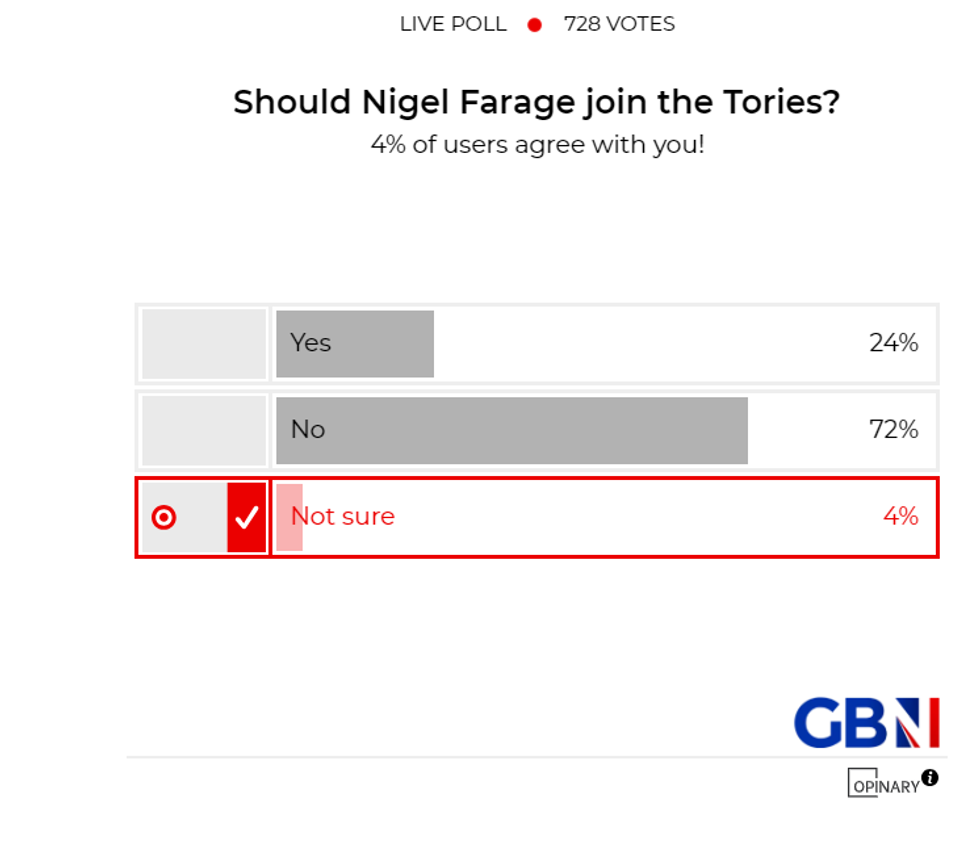Click the GB News logo
Screen dimensions: 980x868
click(x=866, y=722)
